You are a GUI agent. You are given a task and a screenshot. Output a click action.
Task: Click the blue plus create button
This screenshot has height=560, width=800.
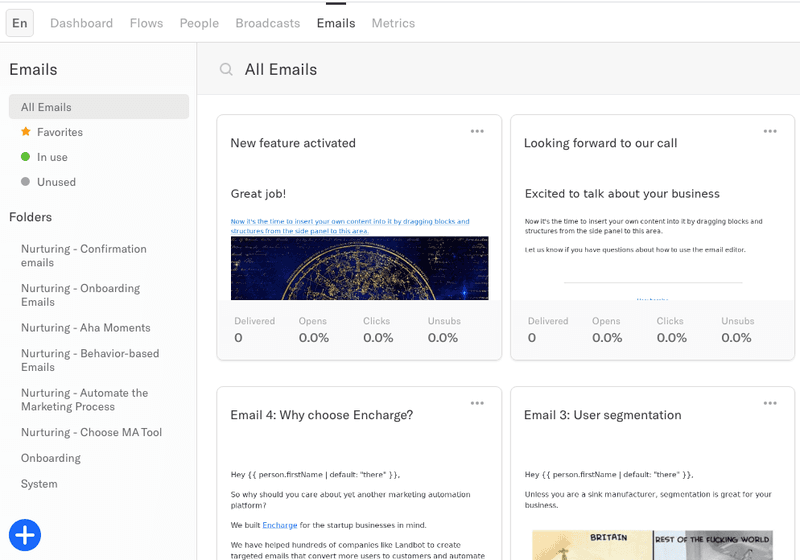[x=26, y=535]
